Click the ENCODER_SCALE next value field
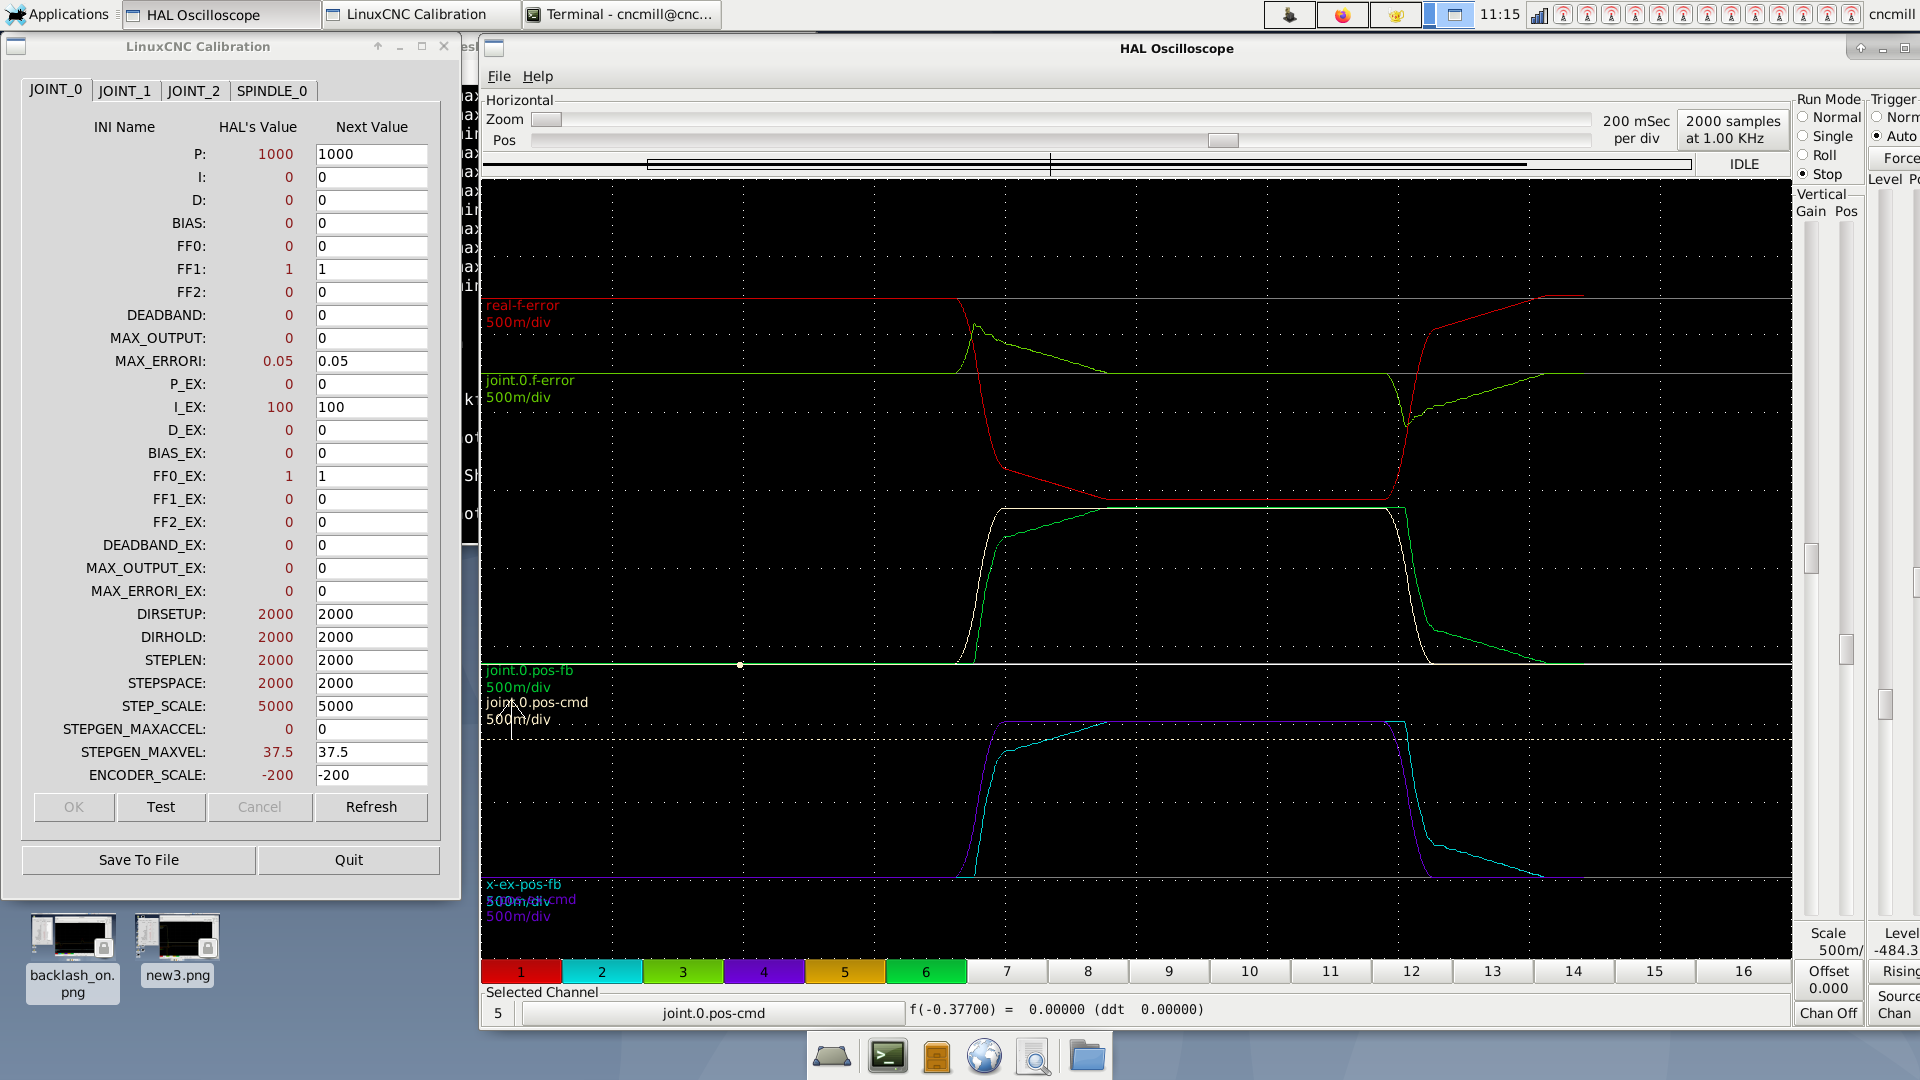Screen dimensions: 1920x1080 (x=372, y=775)
